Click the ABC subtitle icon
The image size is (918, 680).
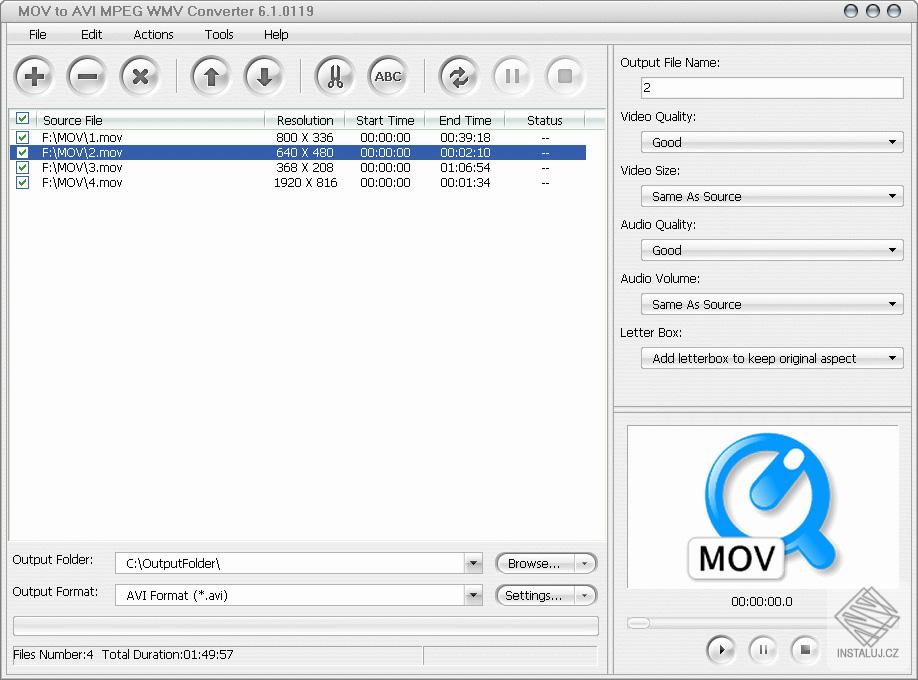pos(387,75)
